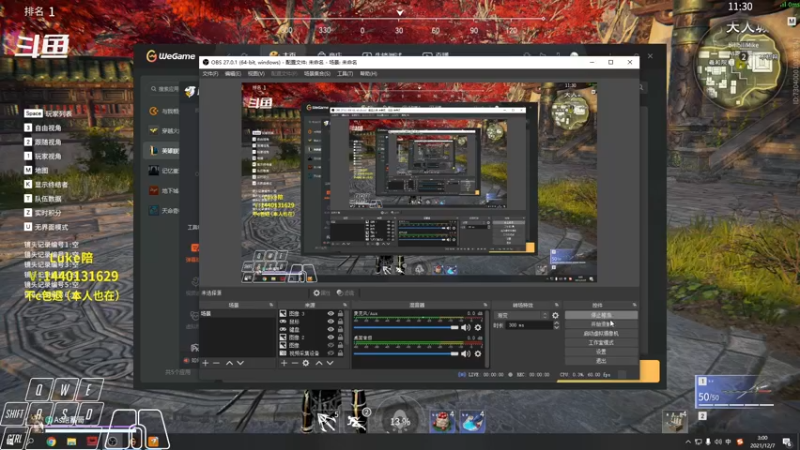
Task: Adjust the 300 ms duration stepper arrows
Action: point(556,325)
